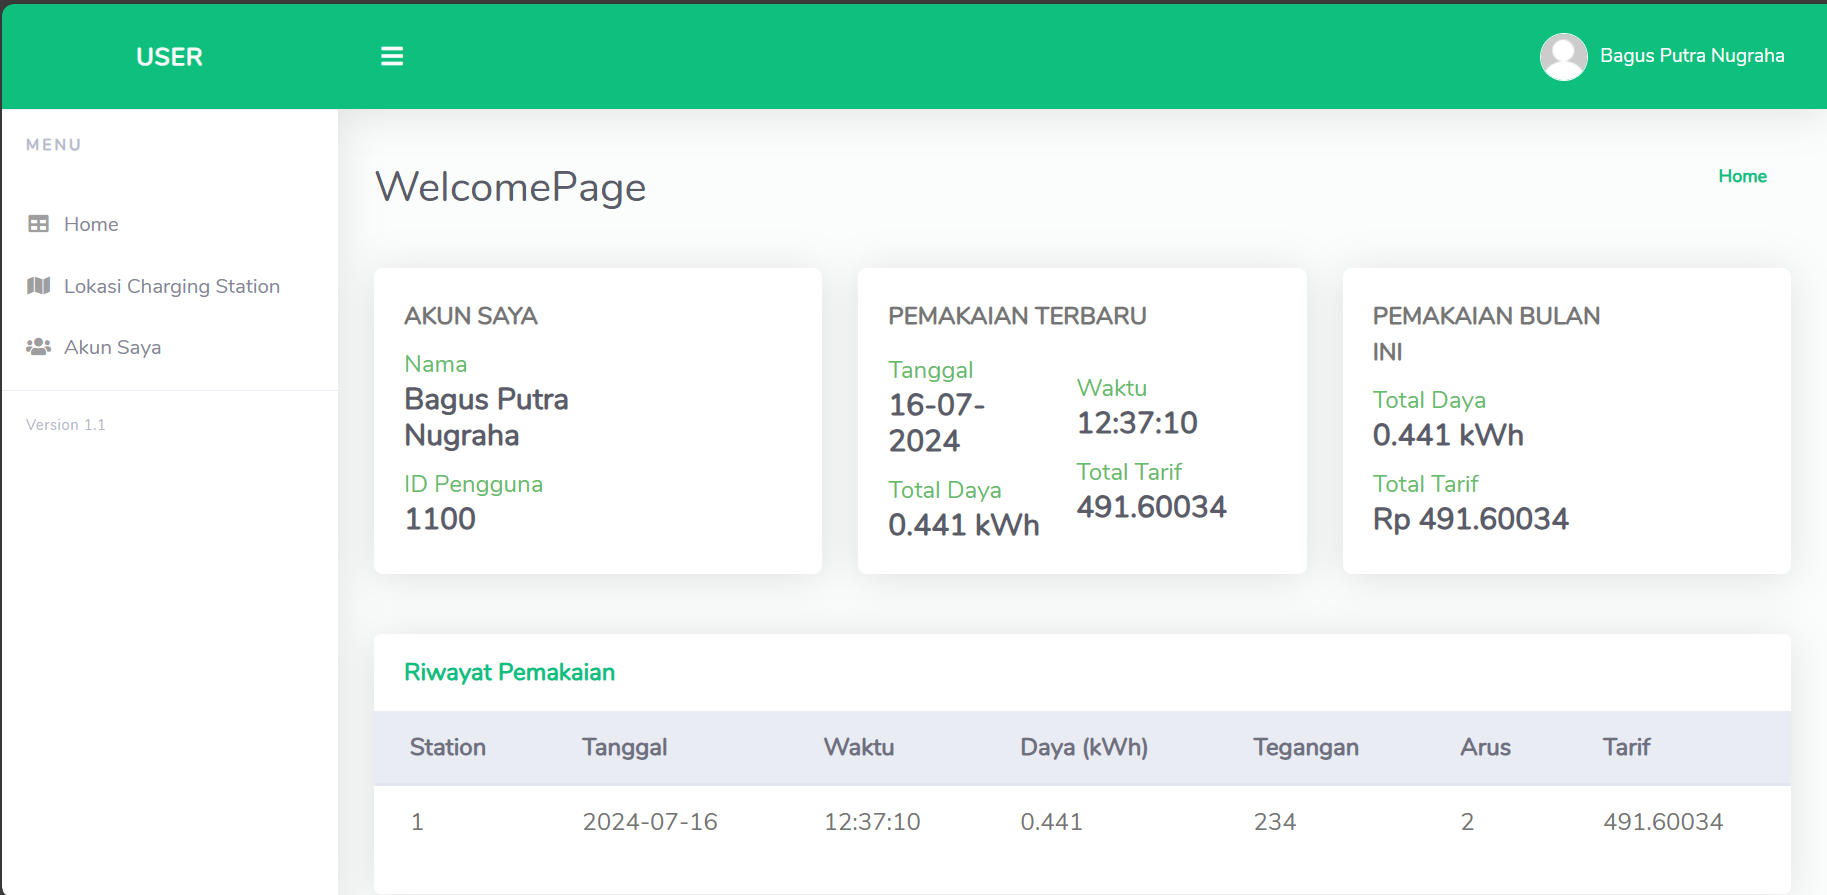This screenshot has width=1827, height=895.
Task: Open the Lokasi Charging Station menu item
Action: click(x=172, y=286)
